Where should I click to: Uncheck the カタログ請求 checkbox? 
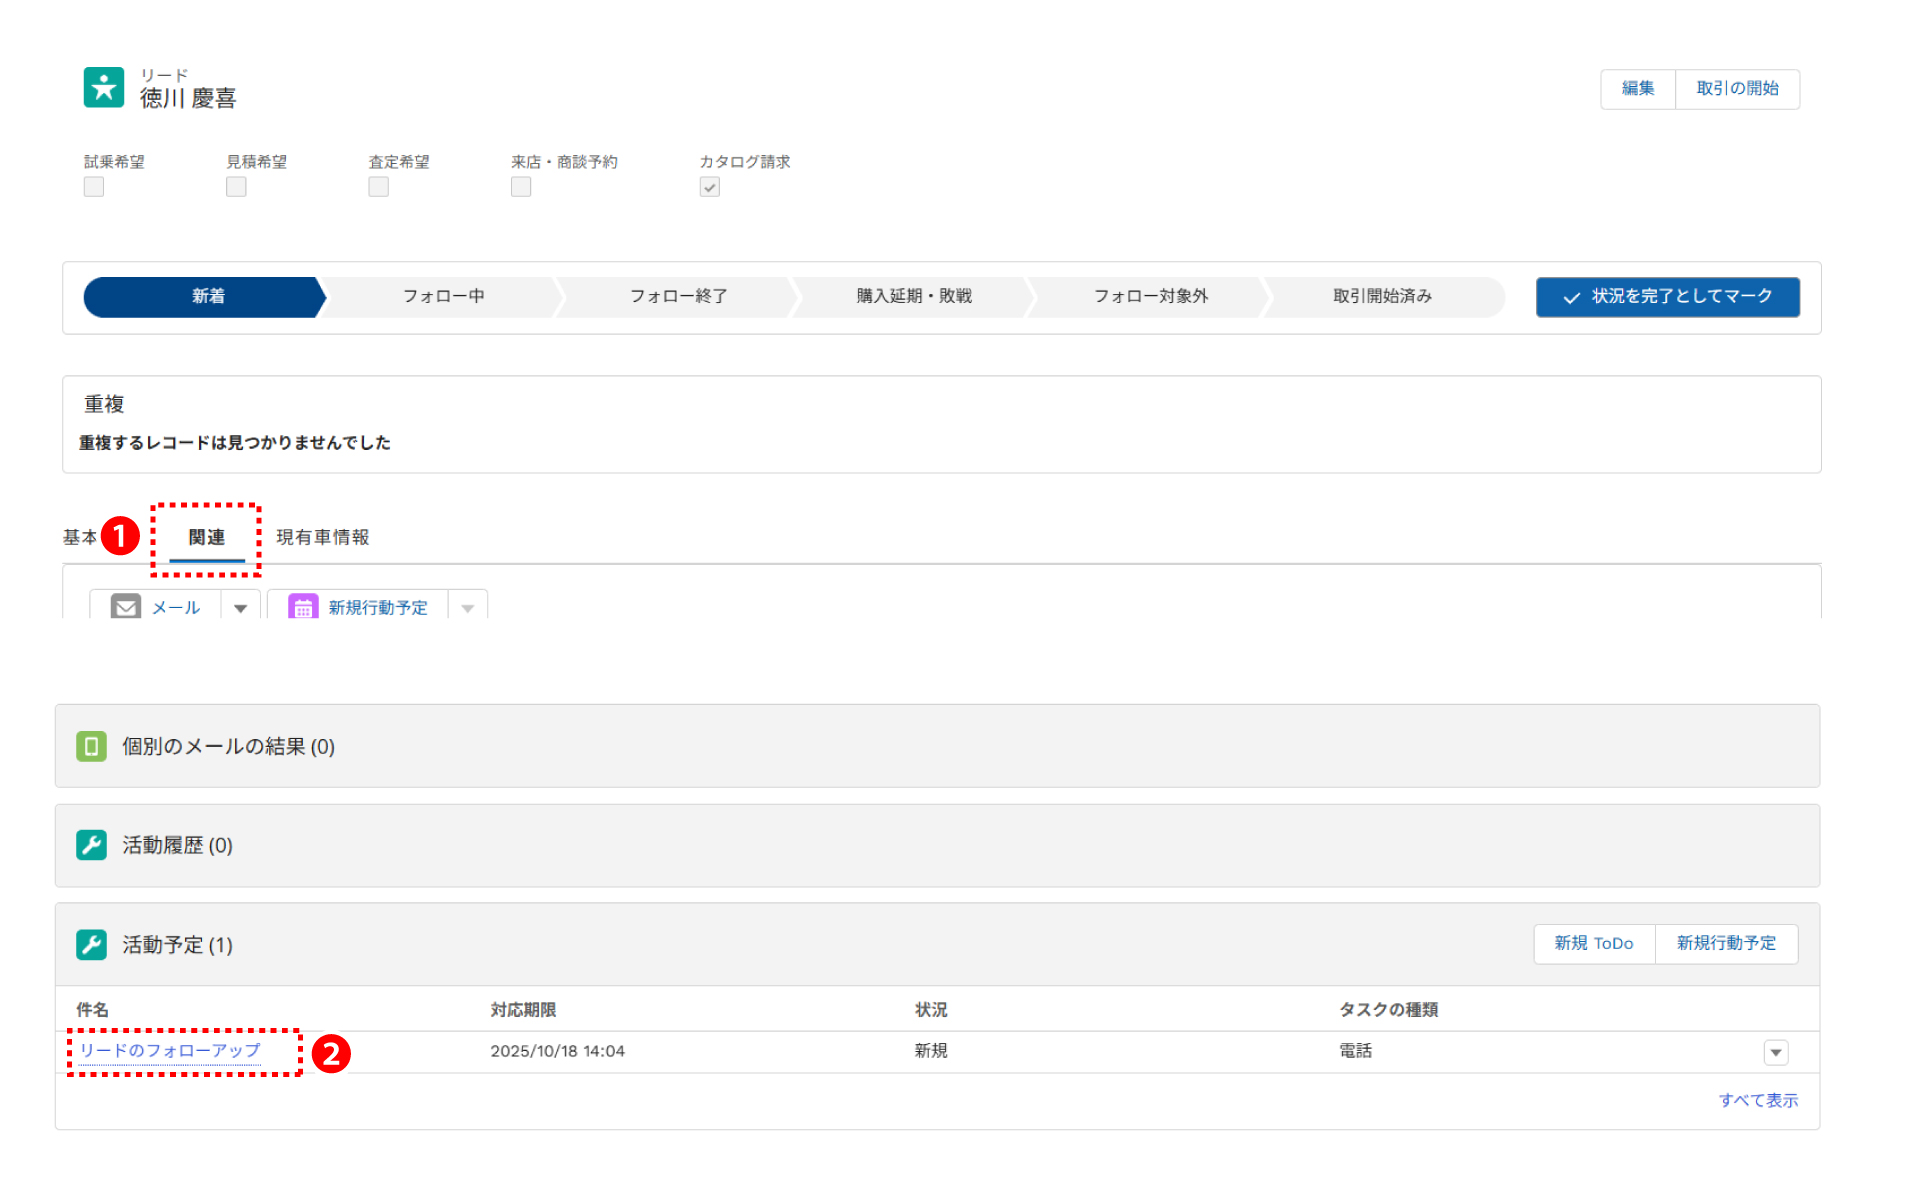pyautogui.click(x=710, y=187)
